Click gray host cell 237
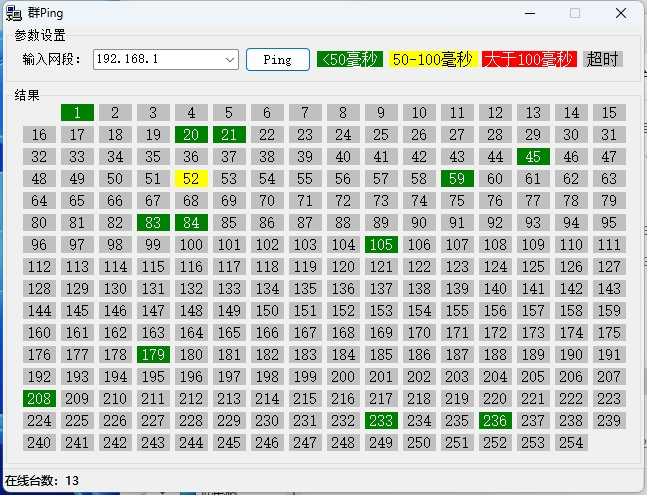This screenshot has width=647, height=495. 533,421
